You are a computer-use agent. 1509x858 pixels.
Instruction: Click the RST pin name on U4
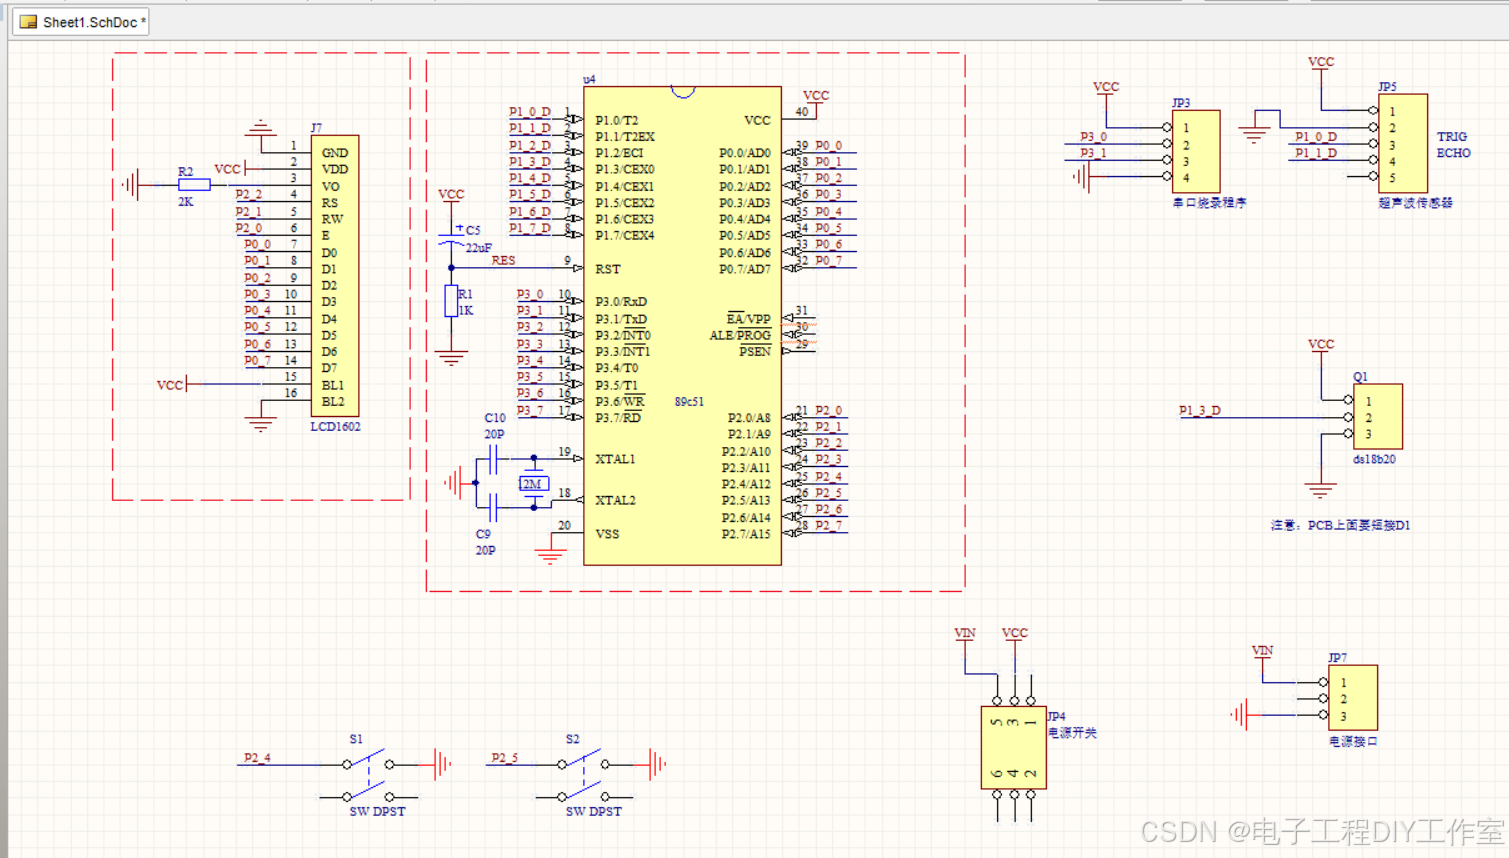tap(607, 269)
